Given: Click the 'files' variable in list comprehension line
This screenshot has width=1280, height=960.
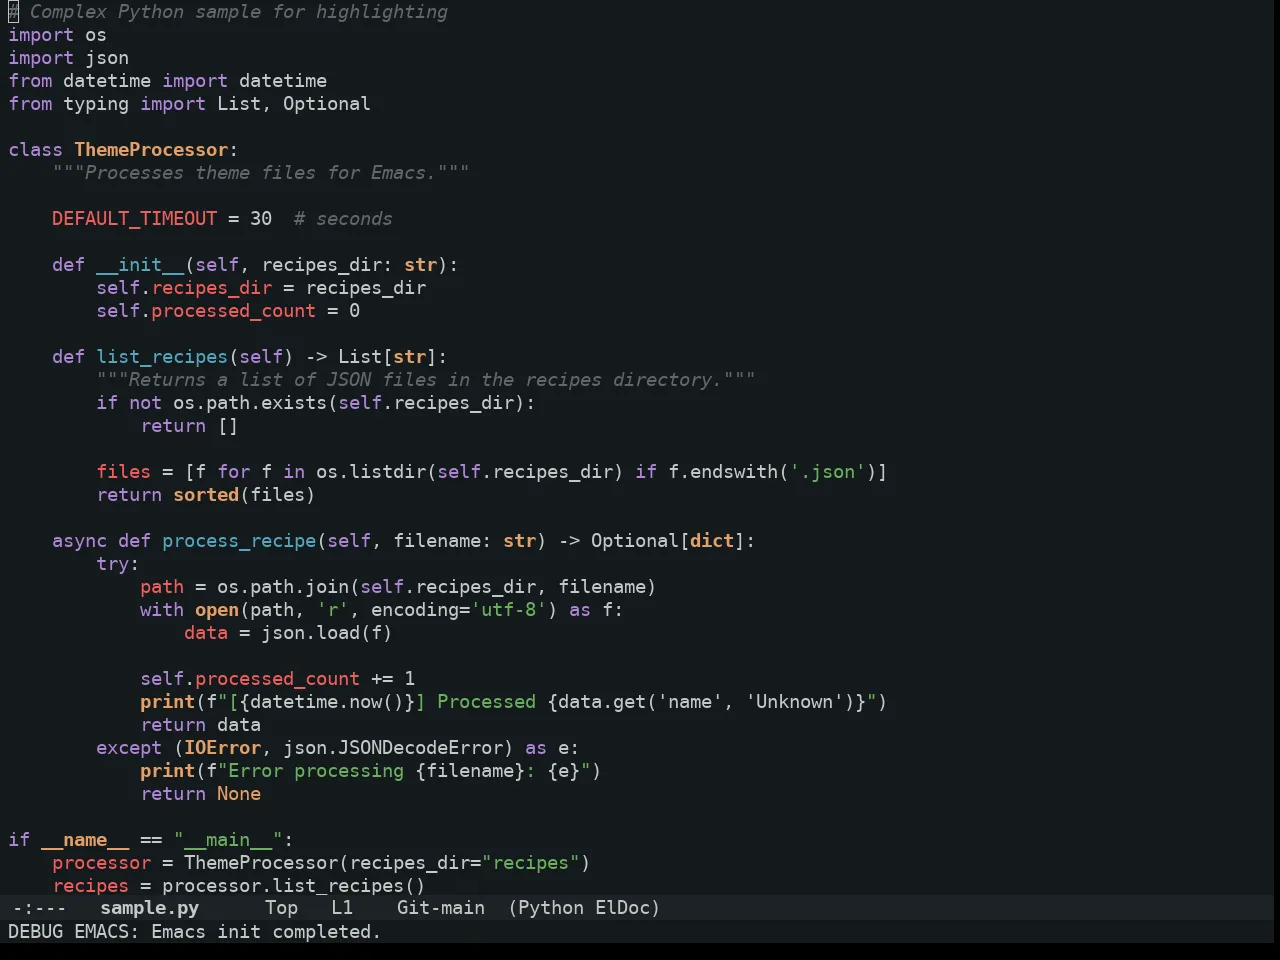Looking at the screenshot, I should pyautogui.click(x=124, y=472).
